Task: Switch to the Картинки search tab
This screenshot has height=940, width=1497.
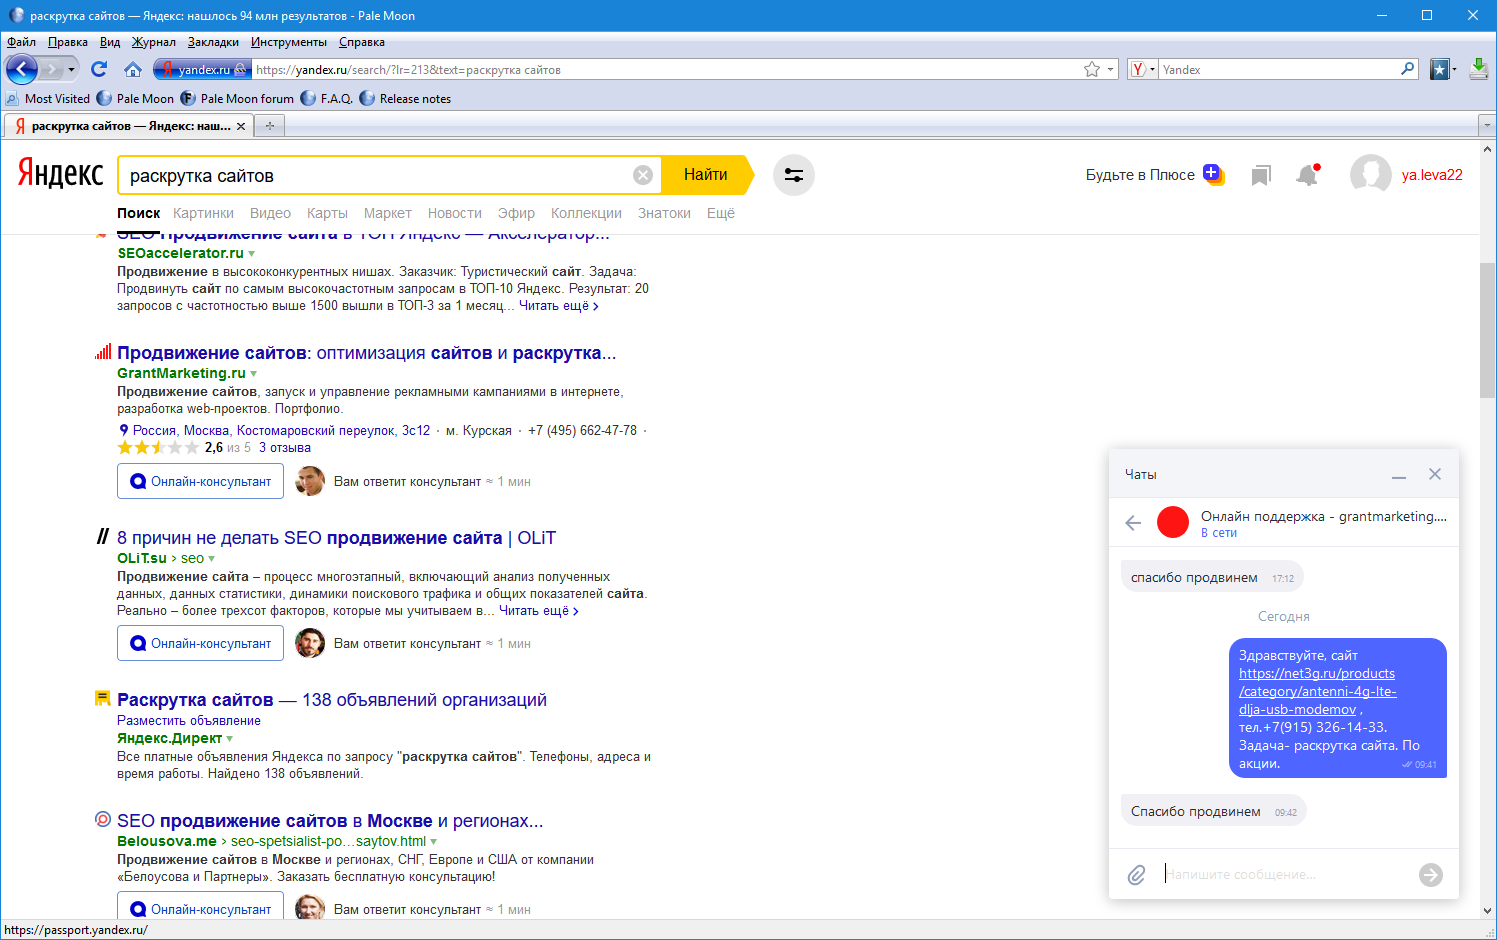Action: (x=203, y=213)
